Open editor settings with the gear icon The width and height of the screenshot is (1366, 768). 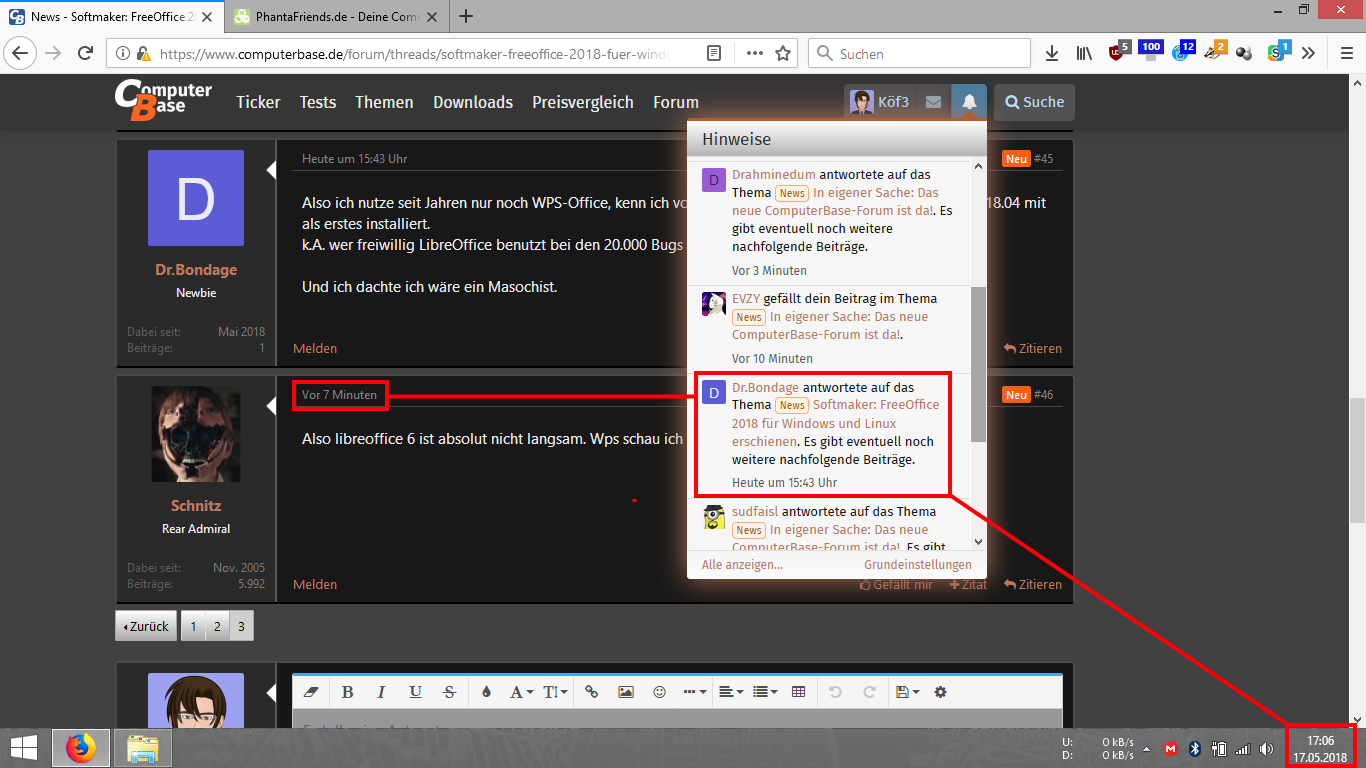[940, 691]
